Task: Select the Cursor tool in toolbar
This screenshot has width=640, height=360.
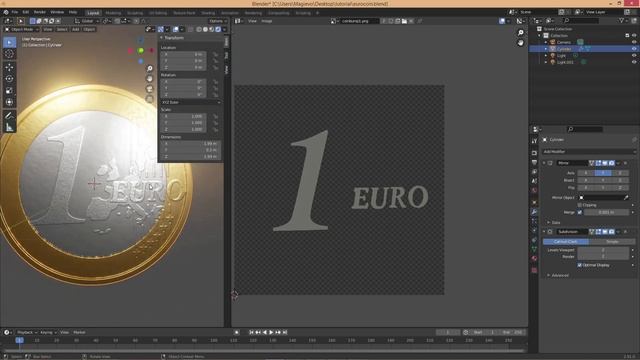Action: pyautogui.click(x=9, y=54)
